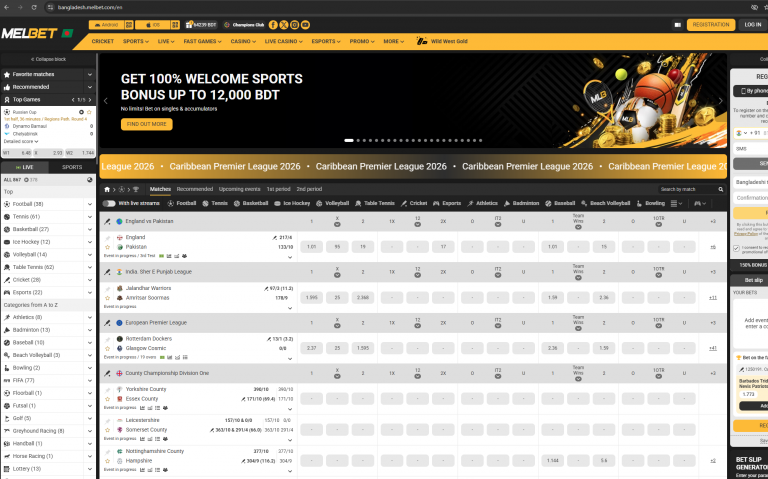Open SPORTS dropdown in main menu
The width and height of the screenshot is (768, 479).
point(136,42)
